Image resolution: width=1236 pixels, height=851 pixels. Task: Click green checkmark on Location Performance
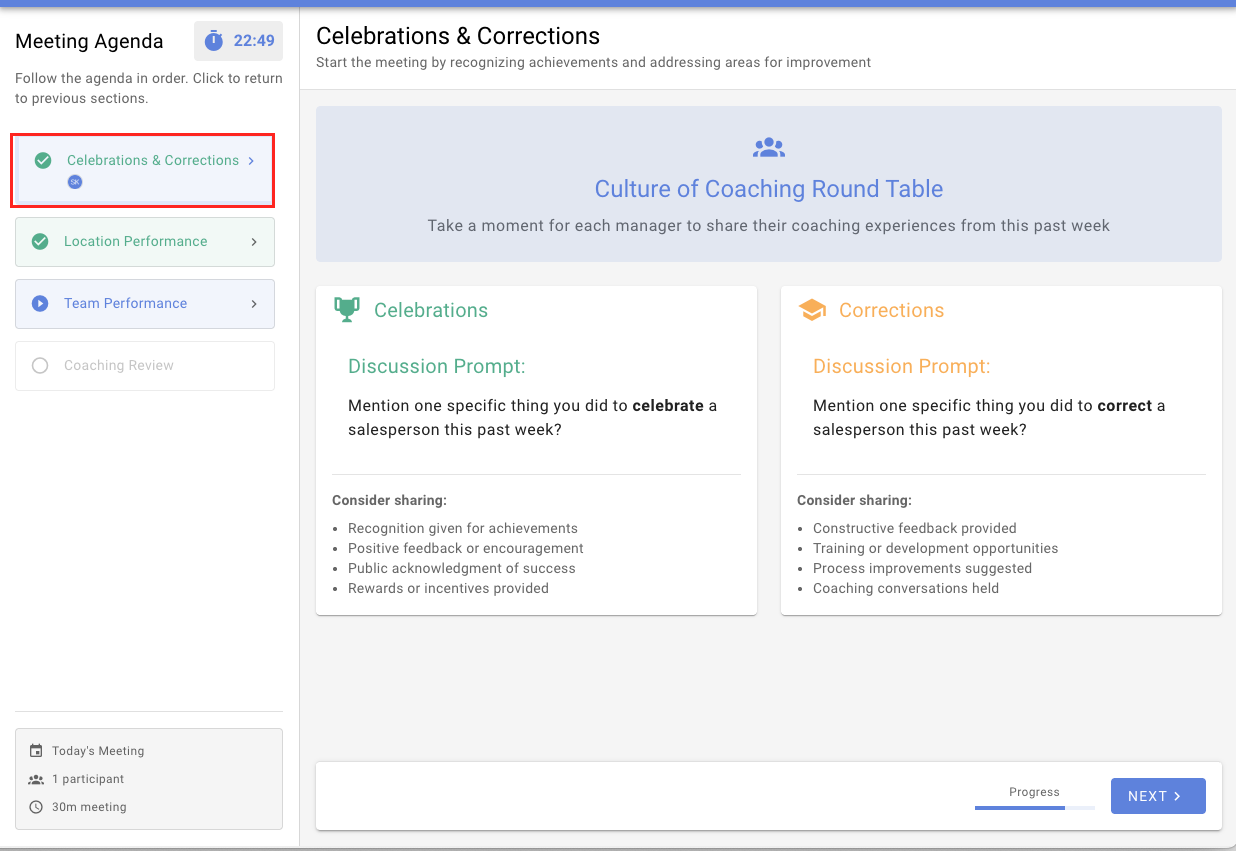click(40, 242)
